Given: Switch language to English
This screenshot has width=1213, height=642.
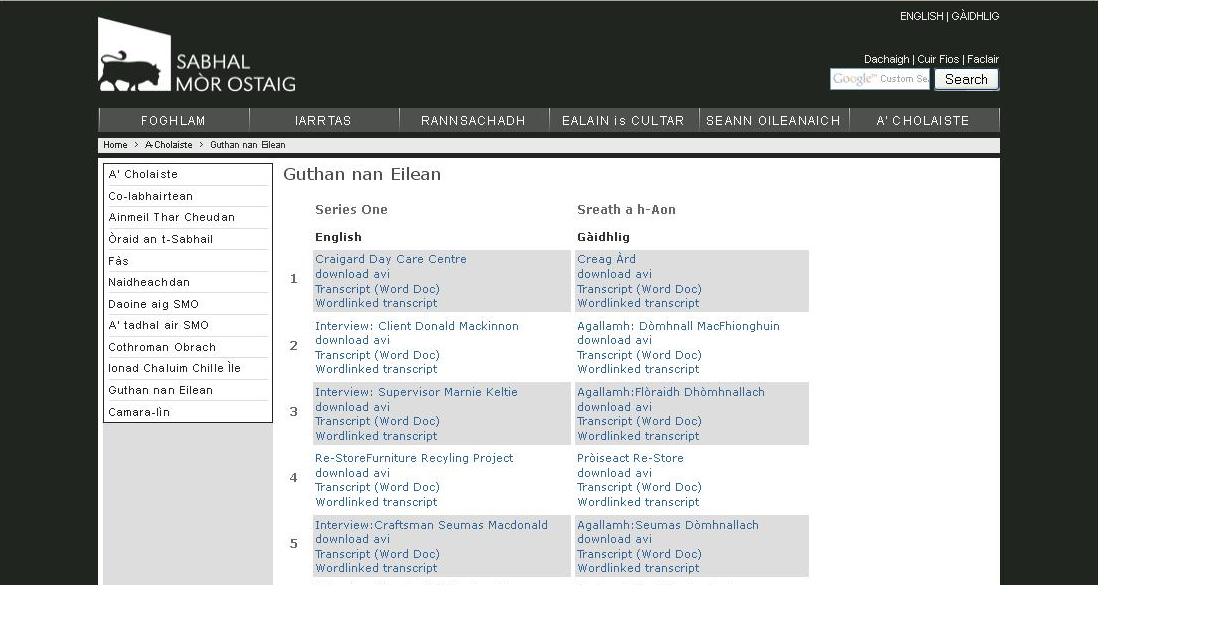Looking at the screenshot, I should click(920, 16).
